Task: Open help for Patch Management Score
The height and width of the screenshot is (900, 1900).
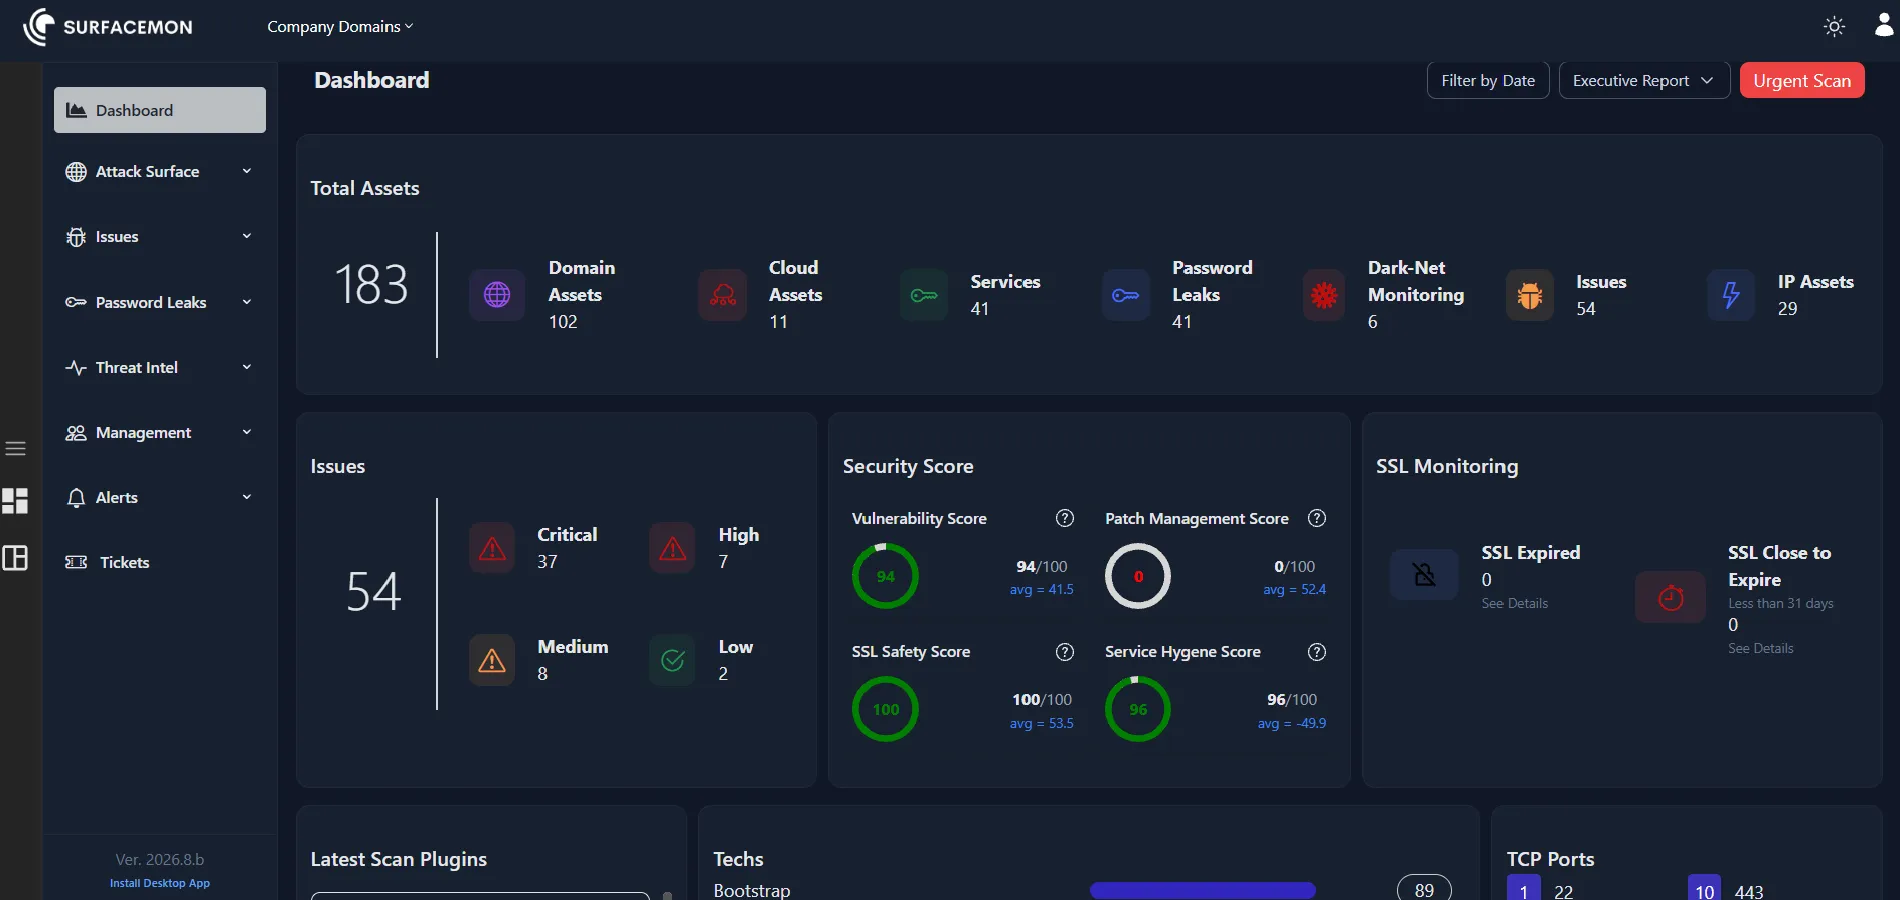Action: (x=1317, y=518)
